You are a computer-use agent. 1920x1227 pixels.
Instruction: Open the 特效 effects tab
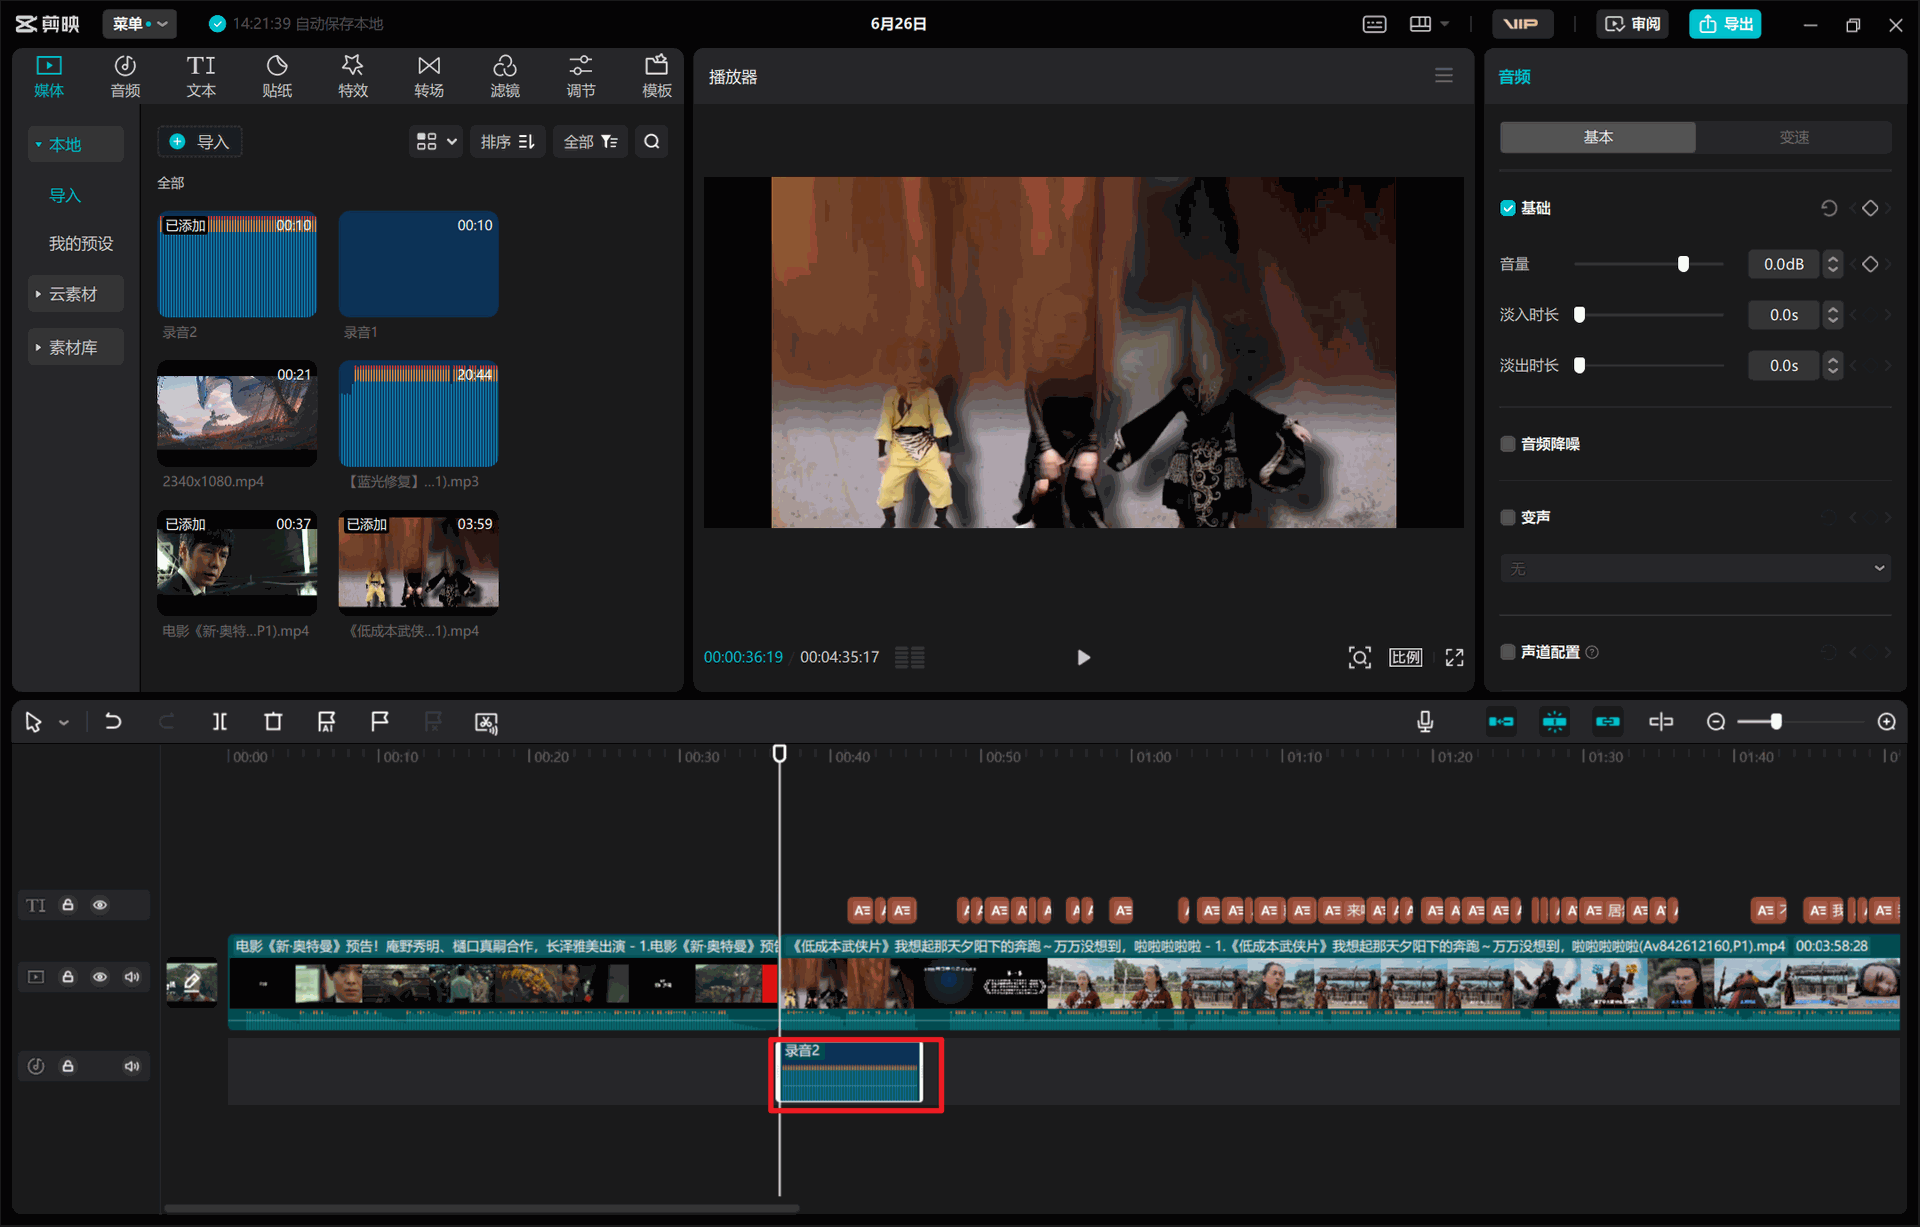[x=353, y=76]
